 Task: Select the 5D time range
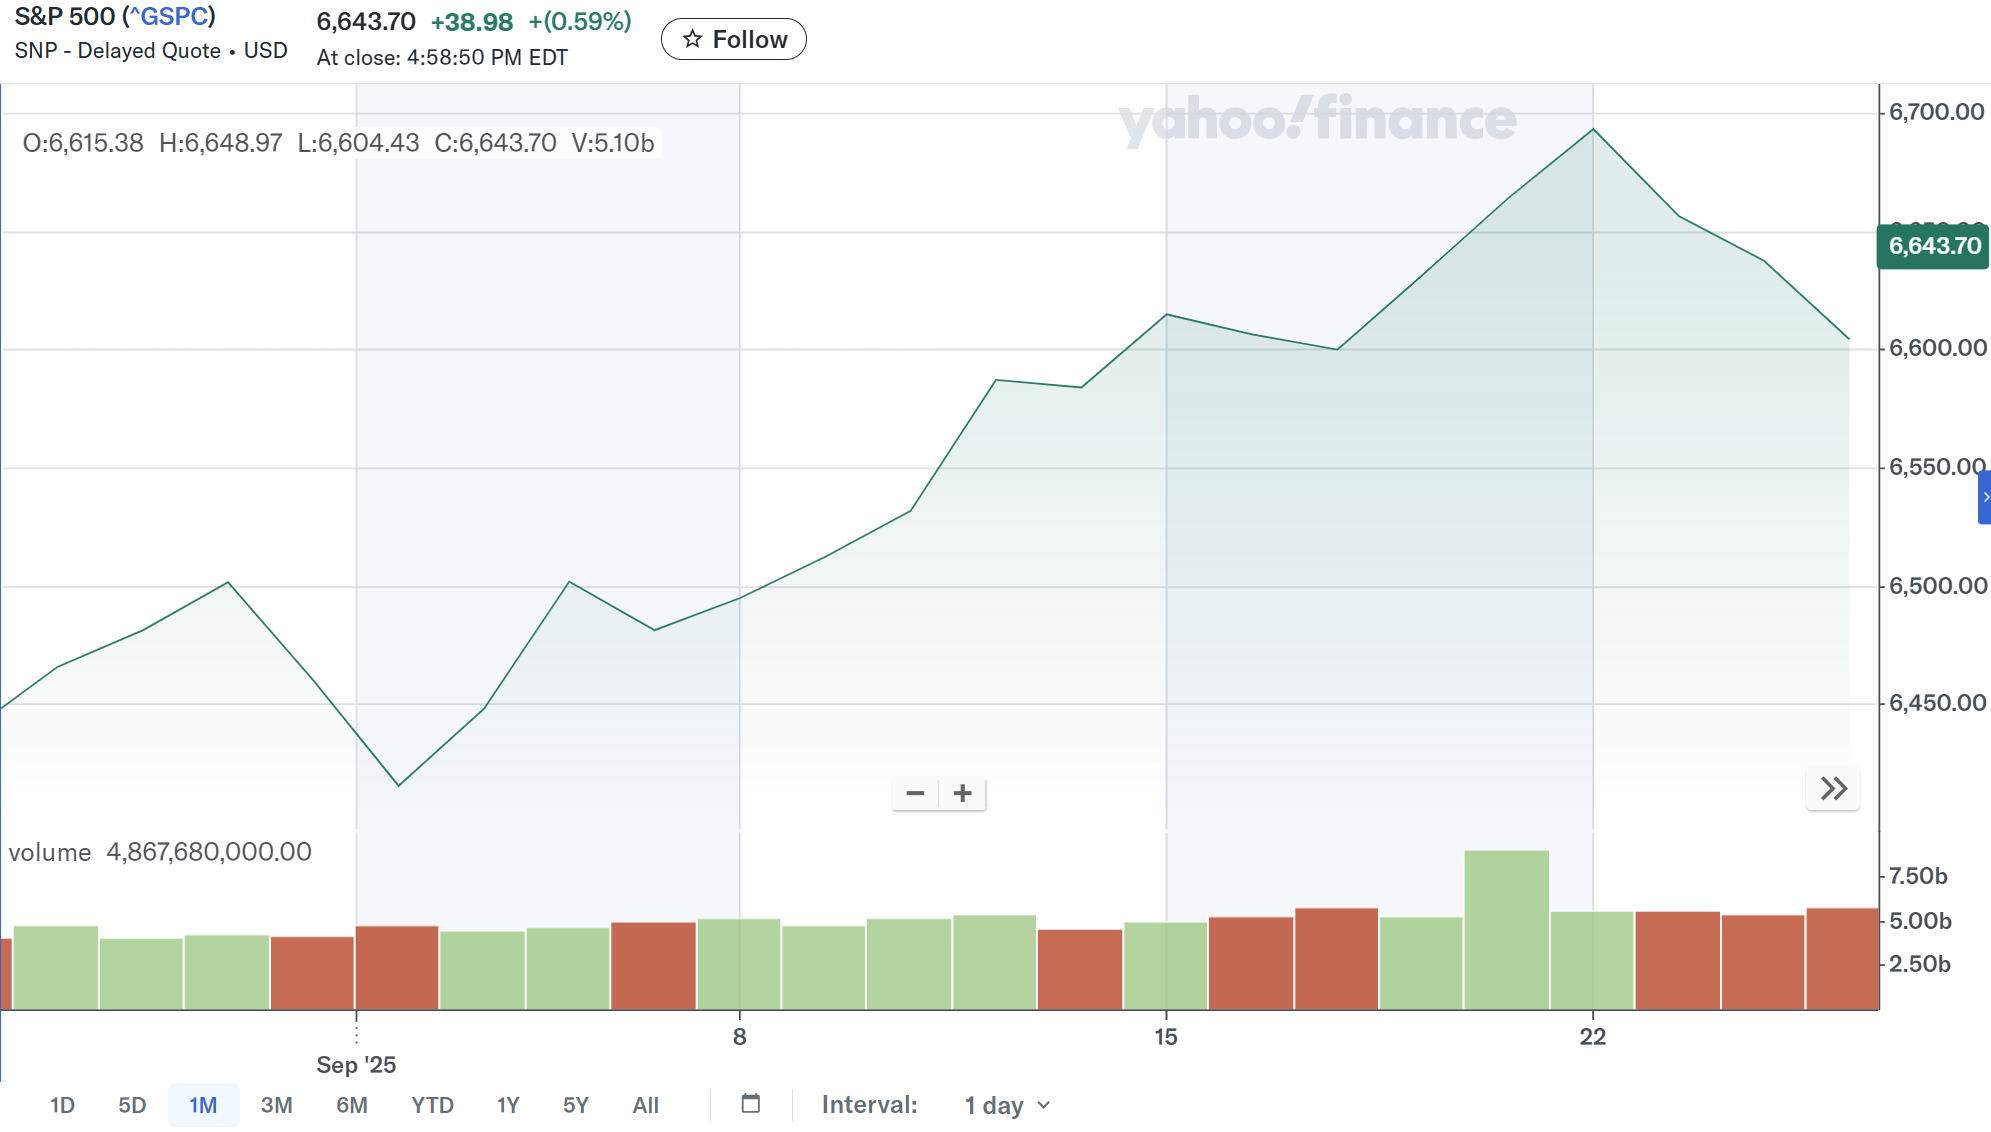(x=132, y=1105)
